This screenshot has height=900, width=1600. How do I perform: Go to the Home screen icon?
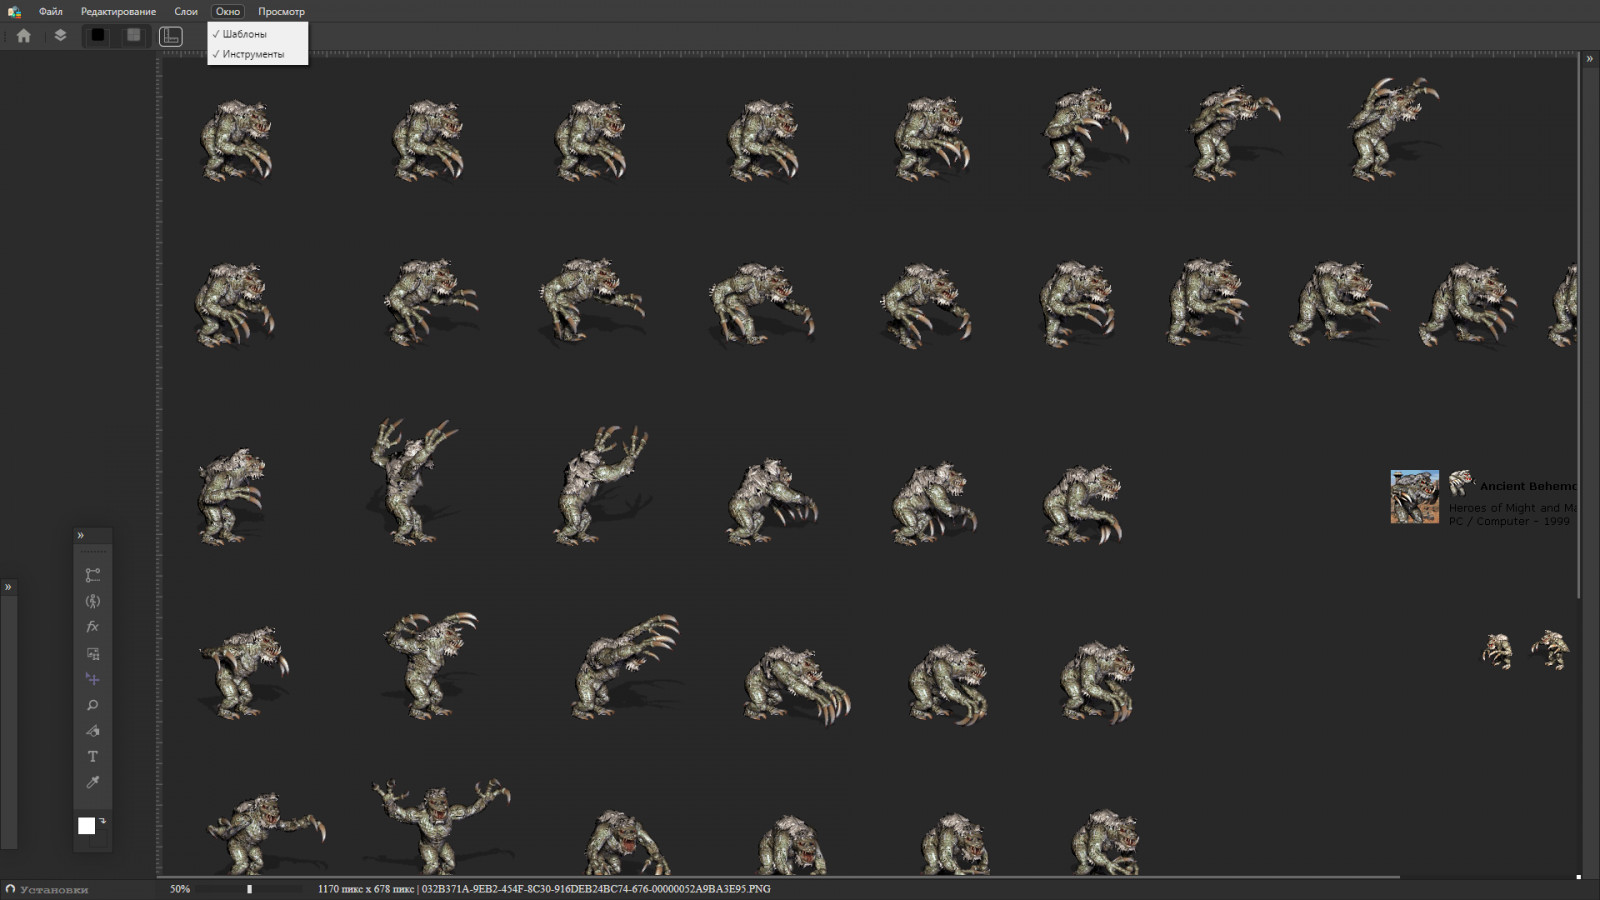[24, 36]
